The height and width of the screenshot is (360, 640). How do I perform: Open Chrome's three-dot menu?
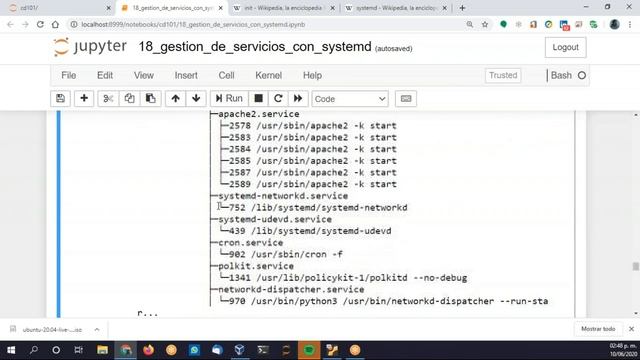(630, 24)
